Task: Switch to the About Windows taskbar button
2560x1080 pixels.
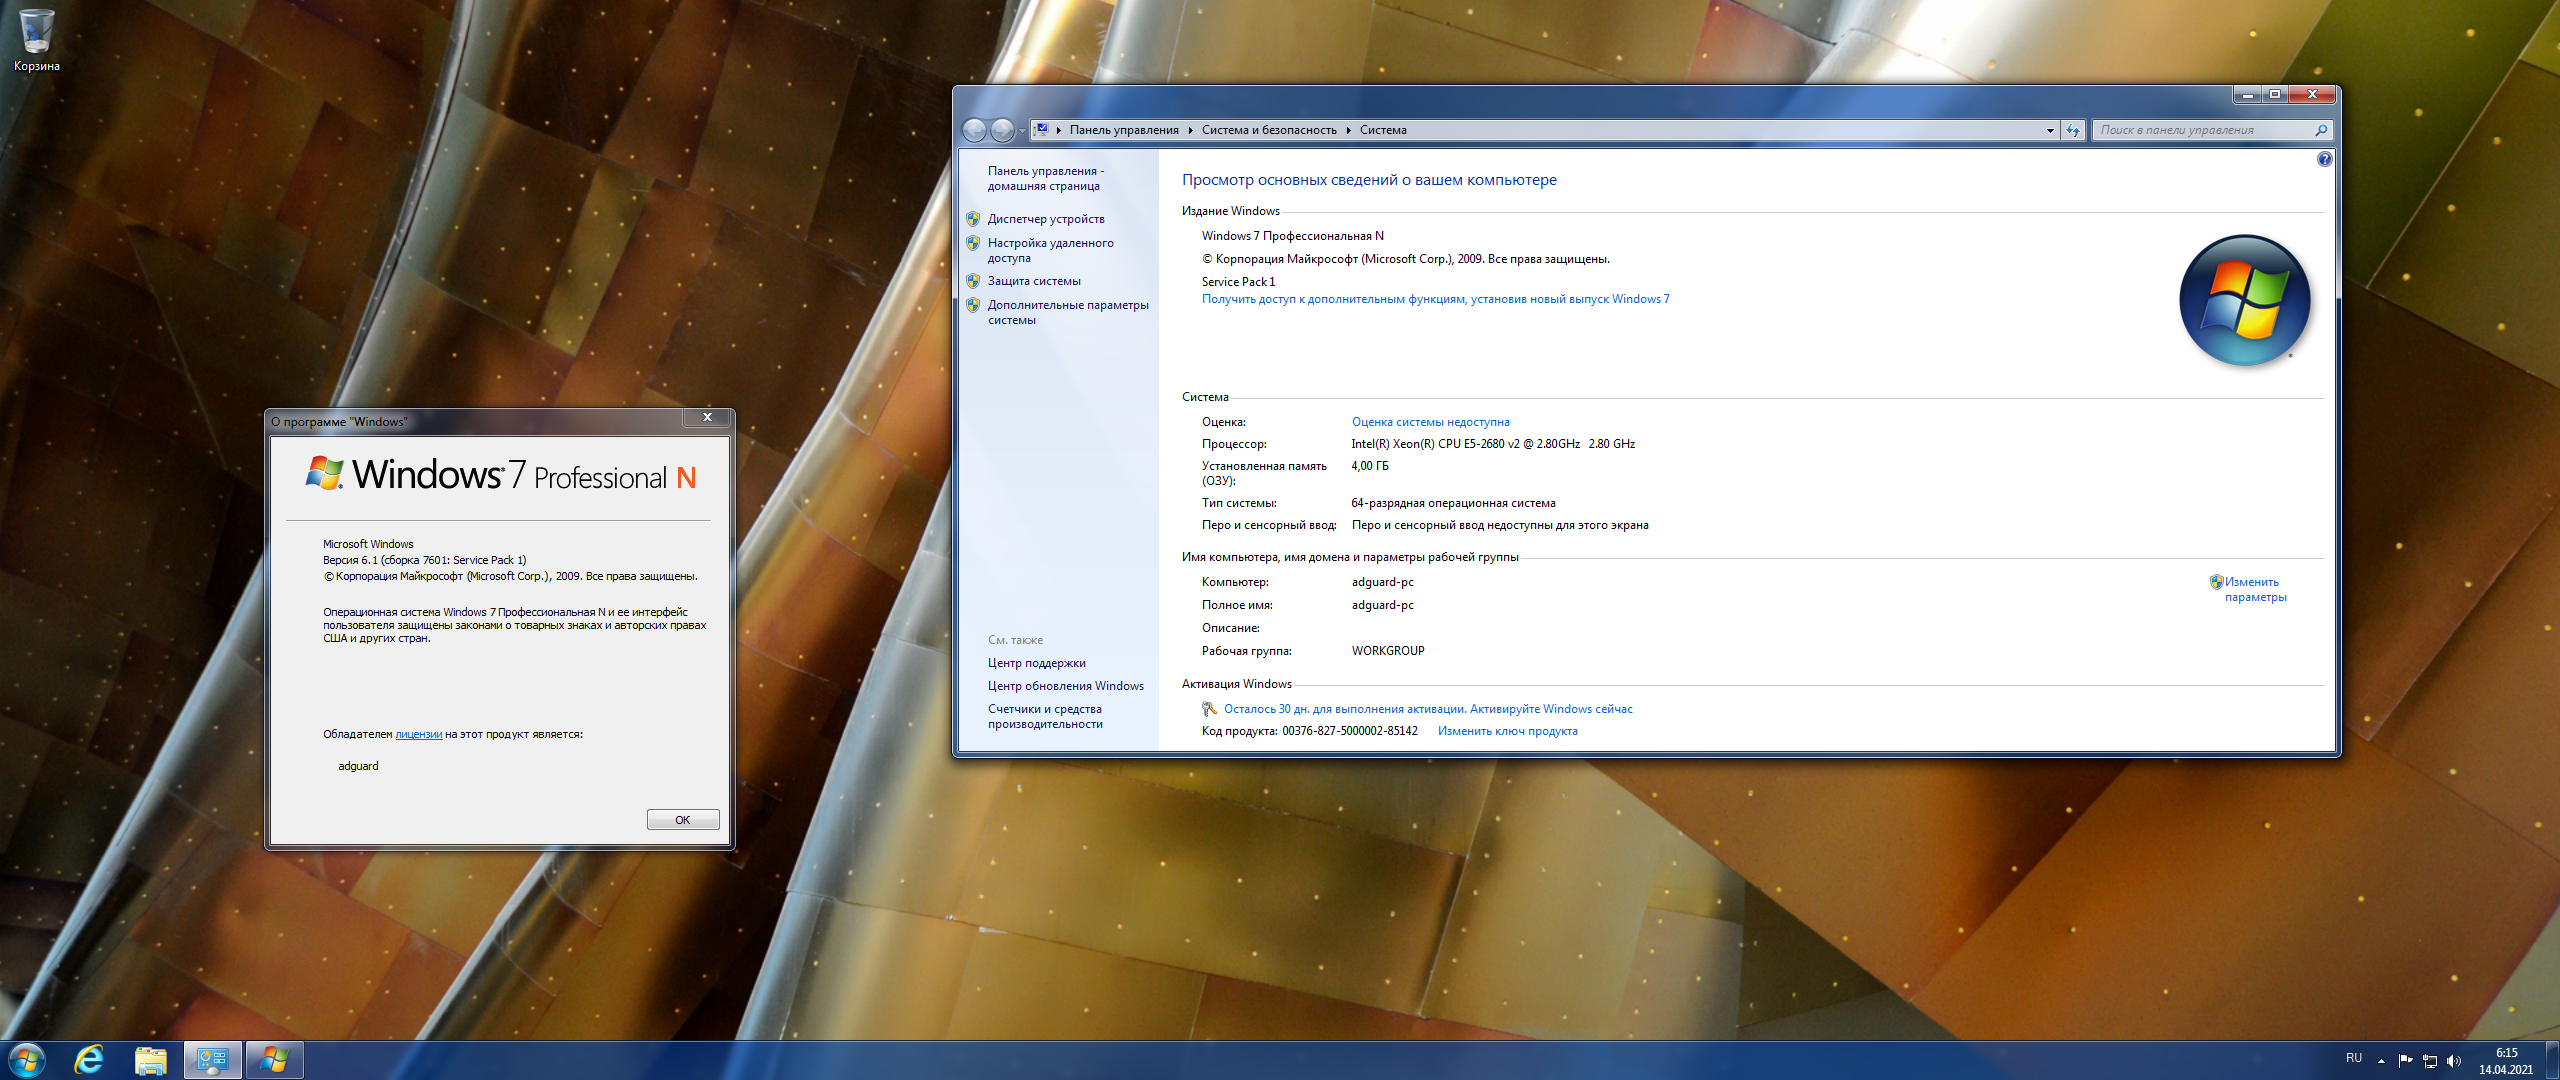Action: pos(274,1060)
